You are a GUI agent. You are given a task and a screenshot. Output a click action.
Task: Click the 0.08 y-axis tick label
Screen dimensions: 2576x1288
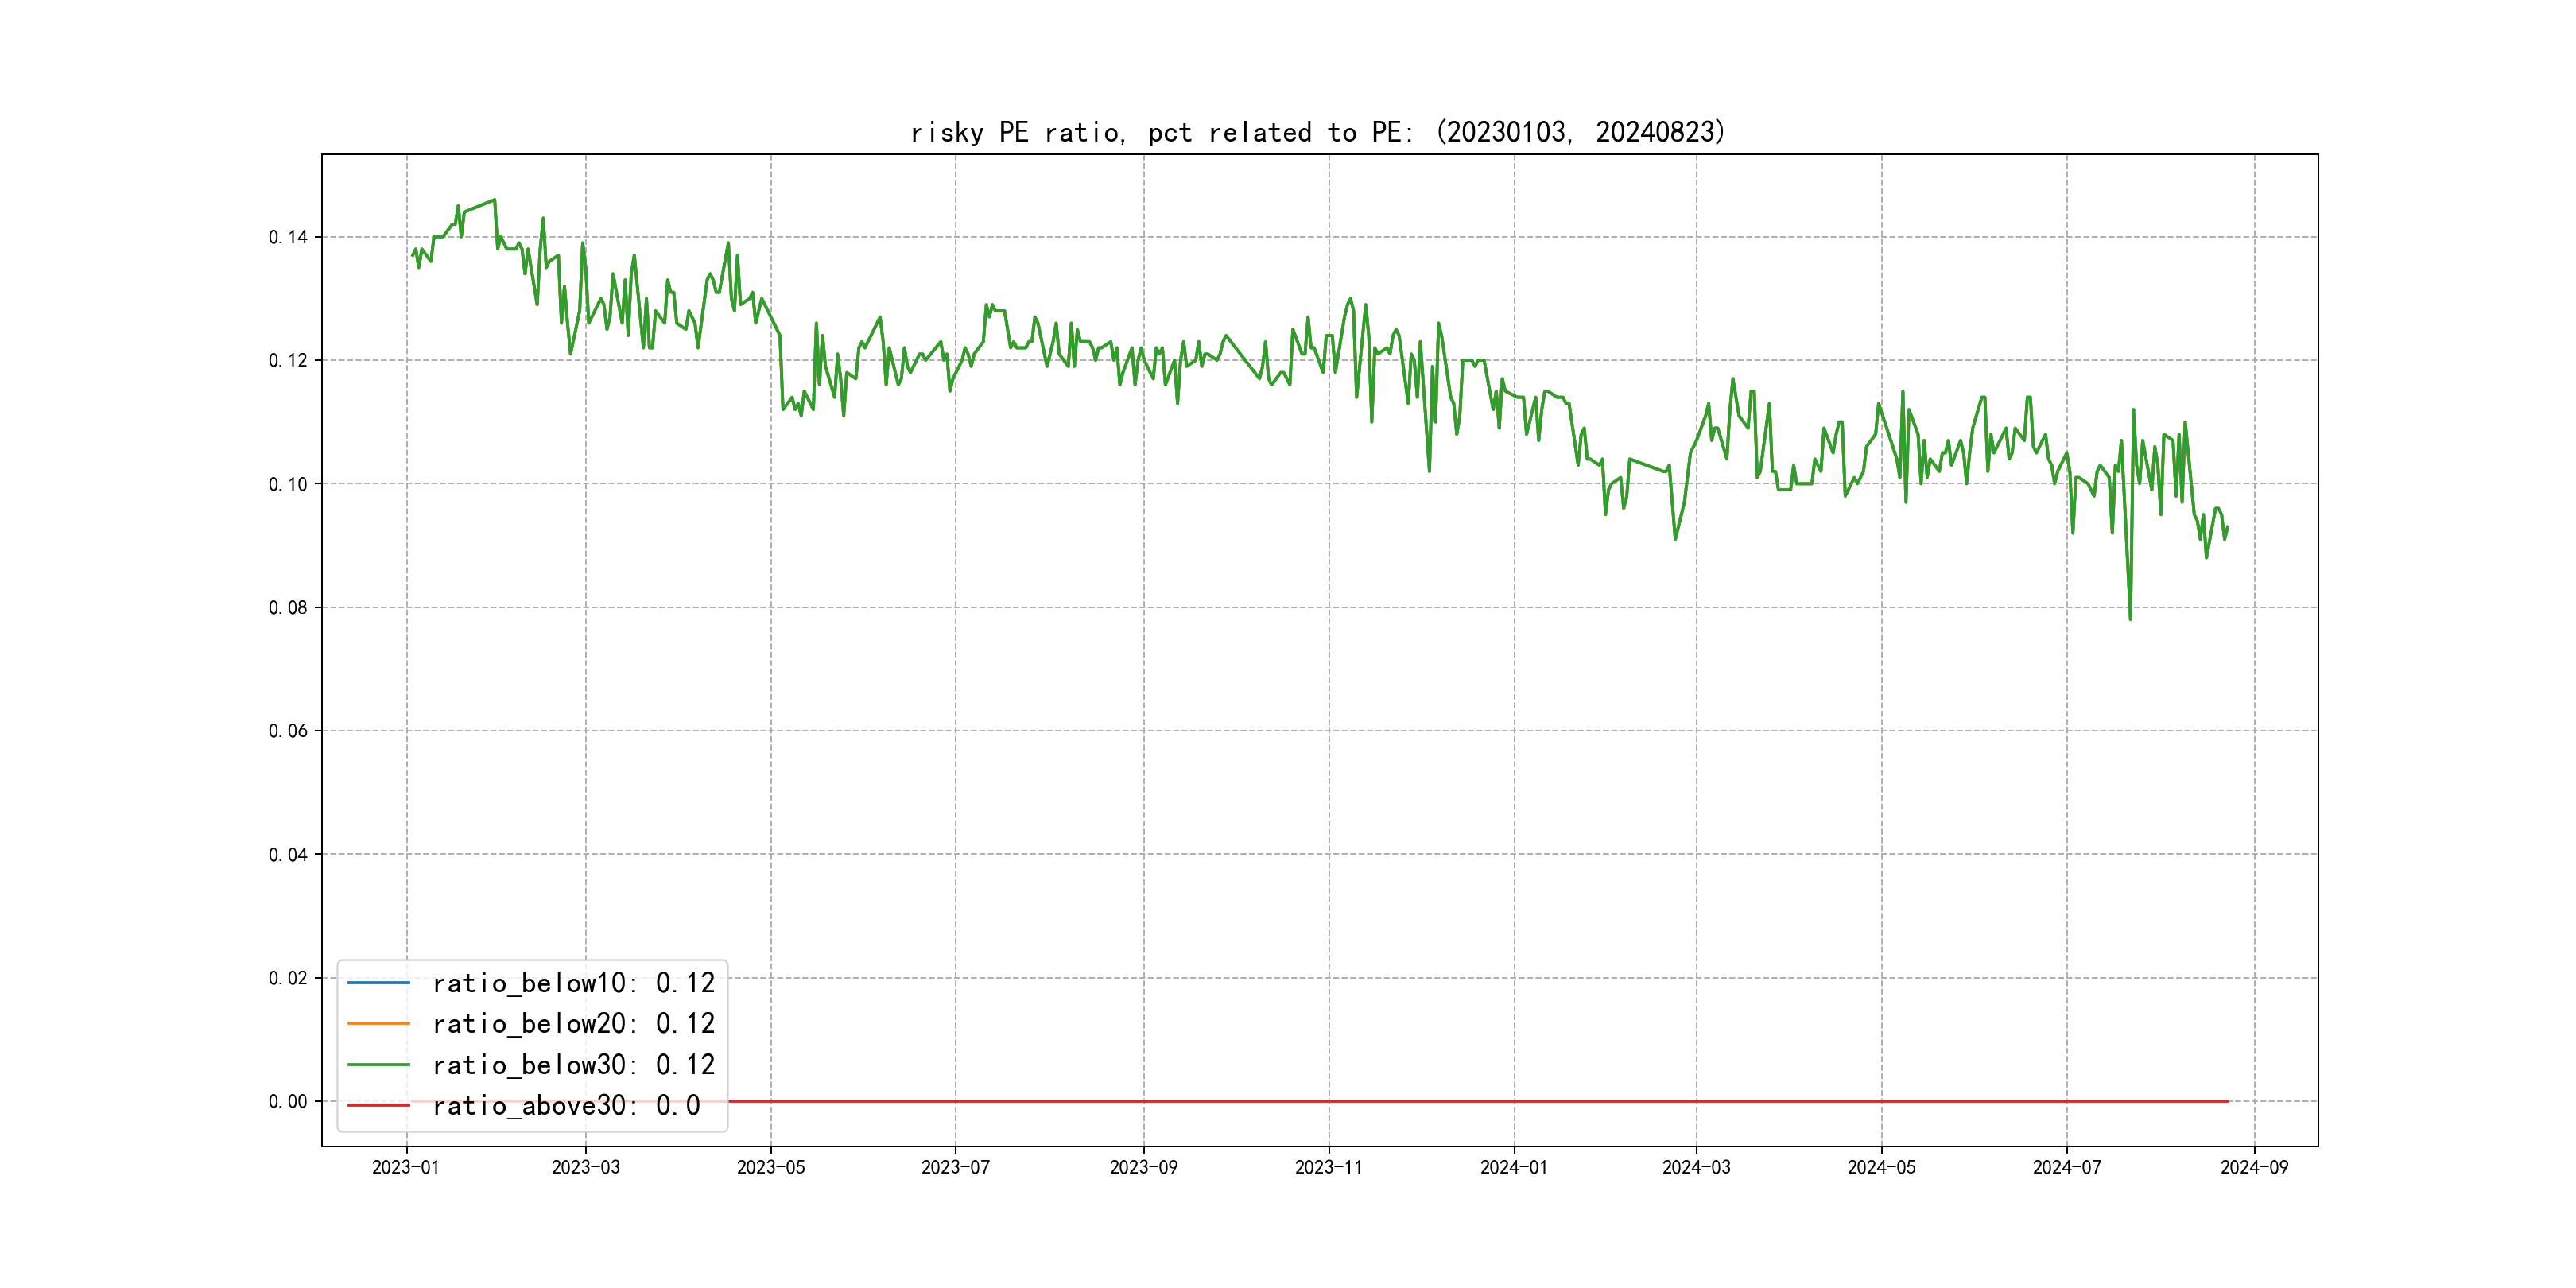pos(288,608)
